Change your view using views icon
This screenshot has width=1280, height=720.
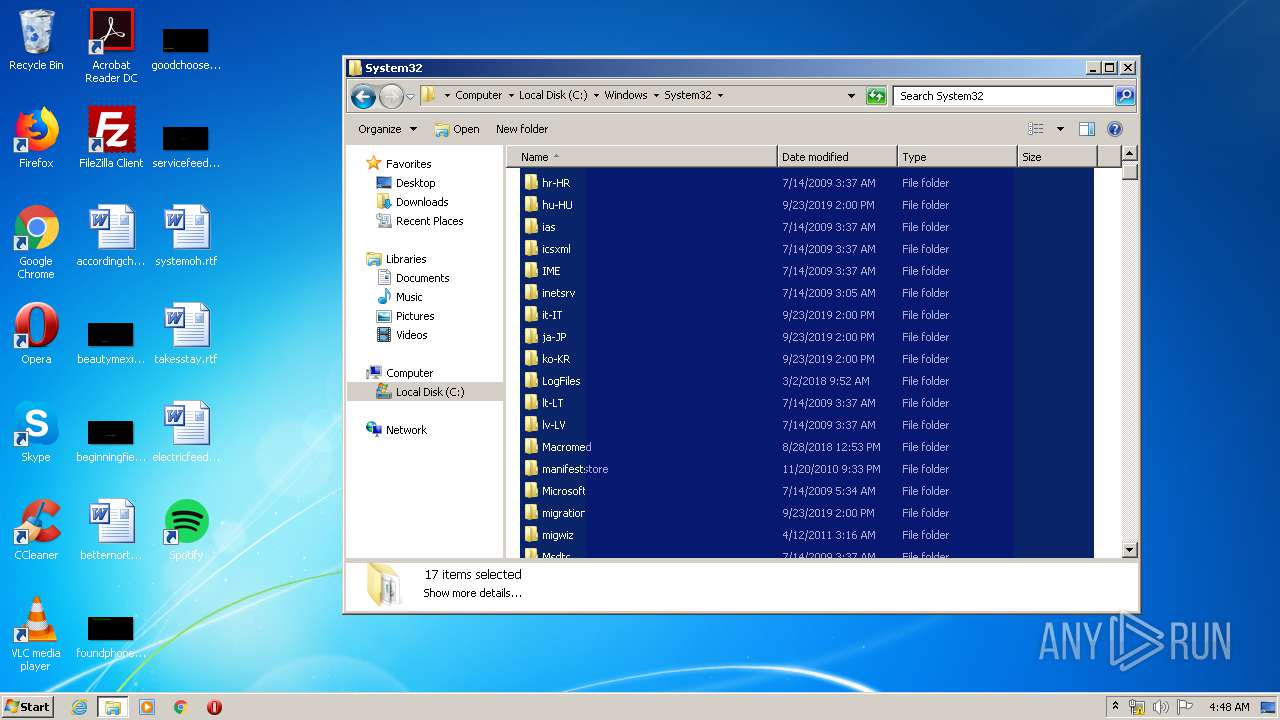[1036, 129]
